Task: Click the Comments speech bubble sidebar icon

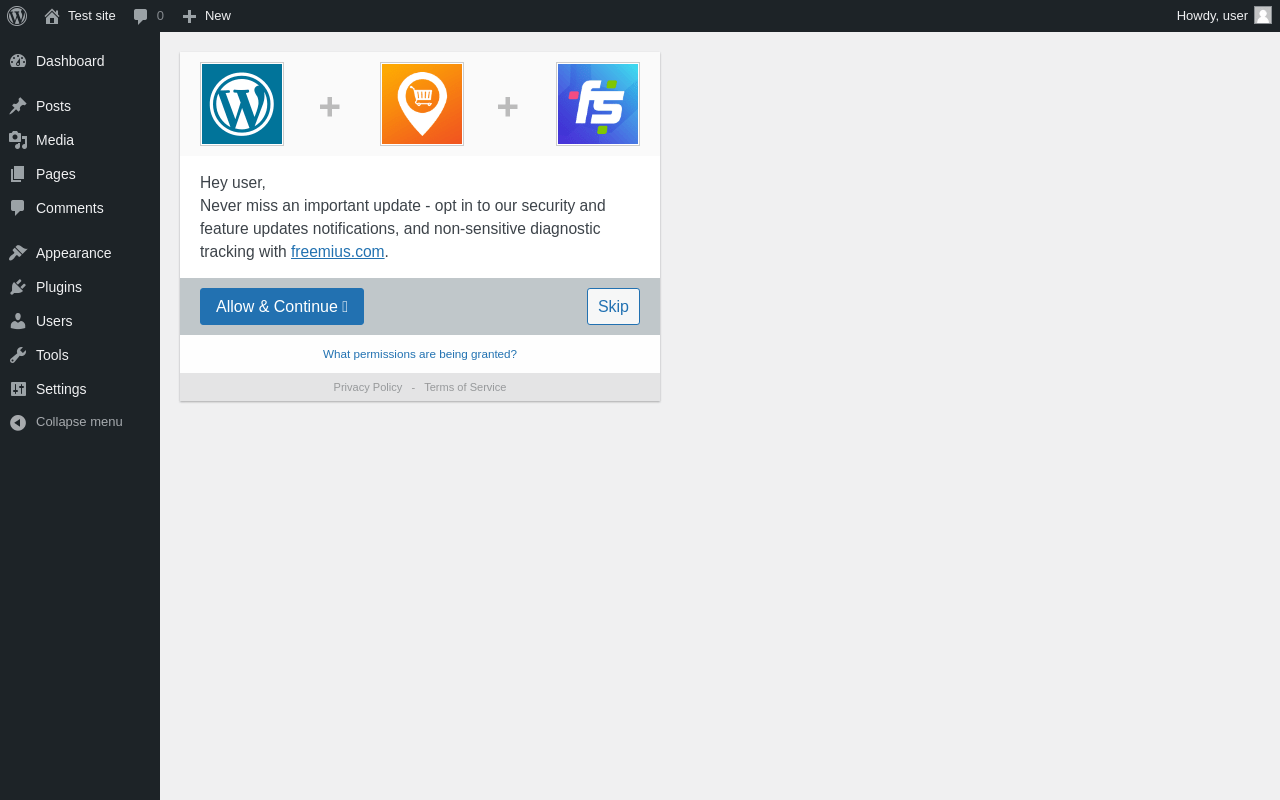Action: (x=18, y=208)
